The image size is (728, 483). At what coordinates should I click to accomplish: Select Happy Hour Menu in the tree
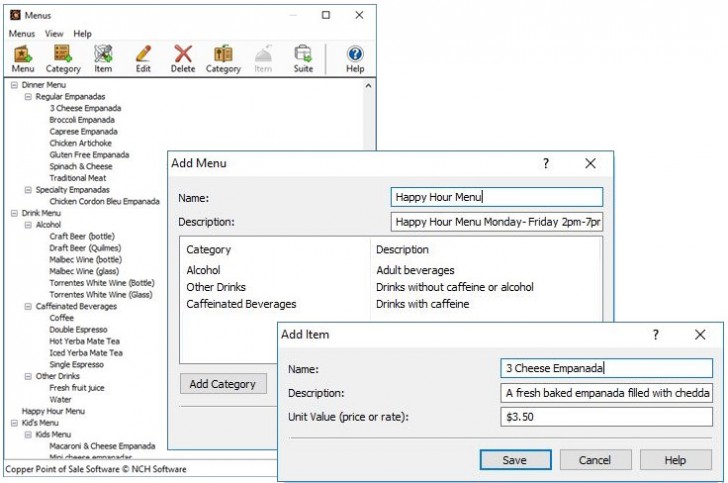click(x=53, y=411)
